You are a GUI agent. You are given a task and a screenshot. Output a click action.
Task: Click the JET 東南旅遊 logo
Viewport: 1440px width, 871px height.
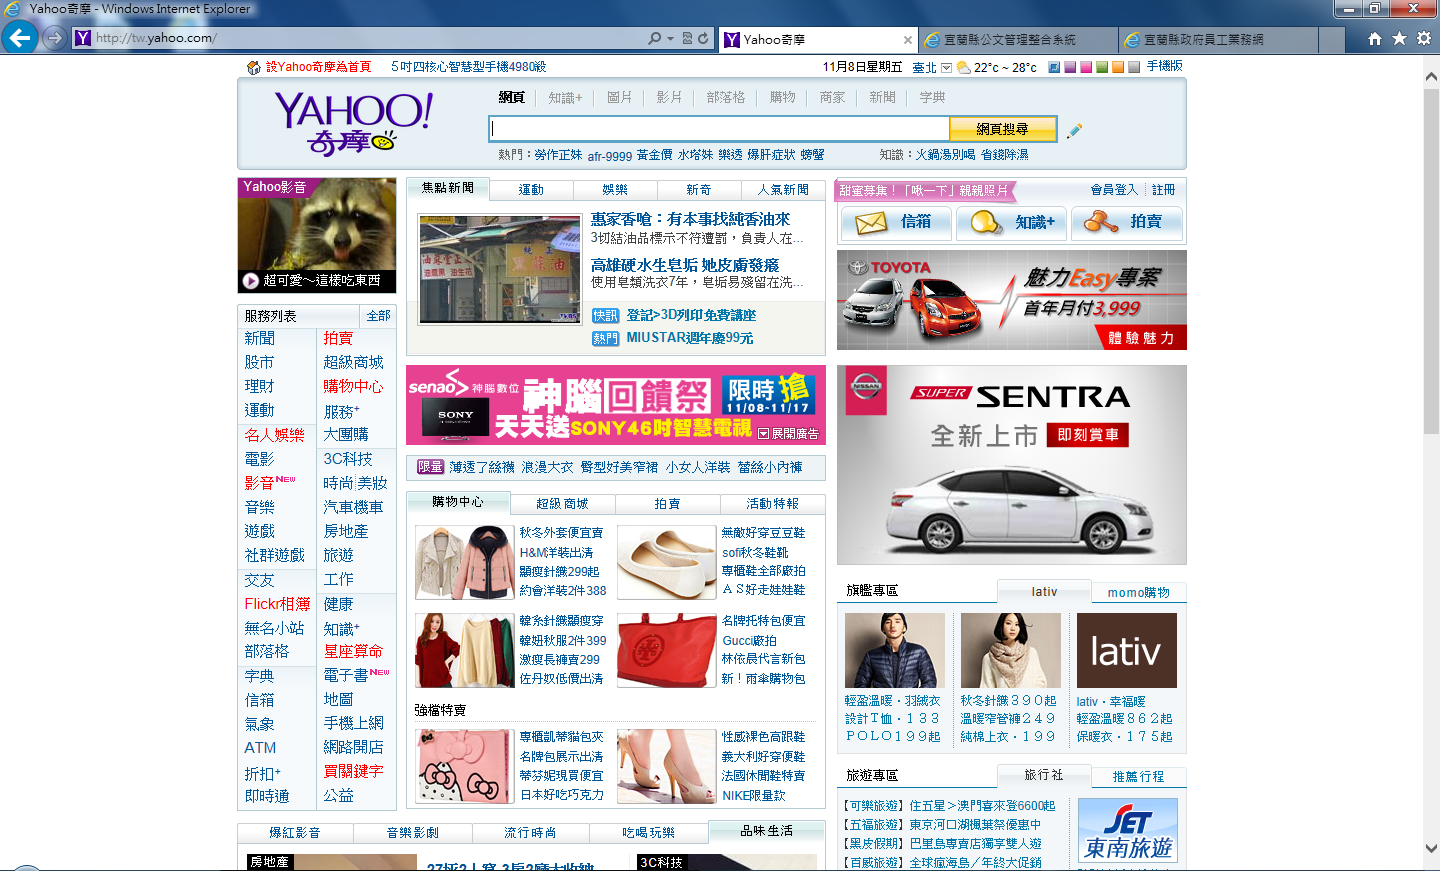pyautogui.click(x=1128, y=831)
